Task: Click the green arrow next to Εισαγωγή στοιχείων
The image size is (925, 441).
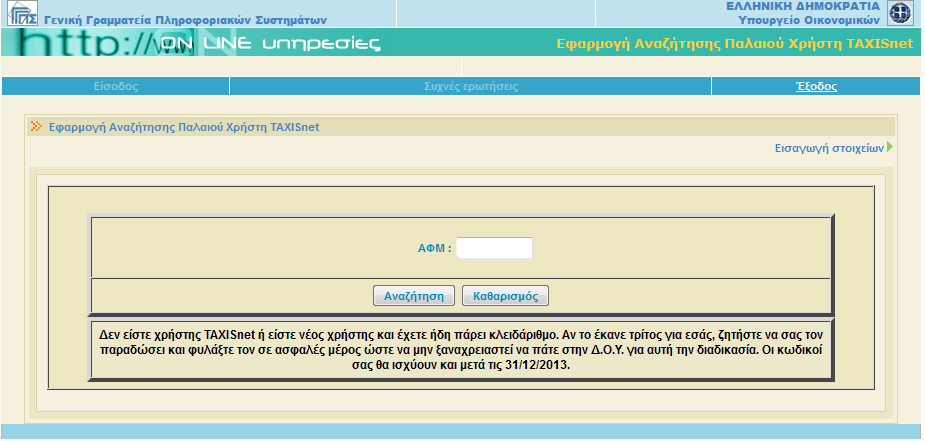Action: 890,147
